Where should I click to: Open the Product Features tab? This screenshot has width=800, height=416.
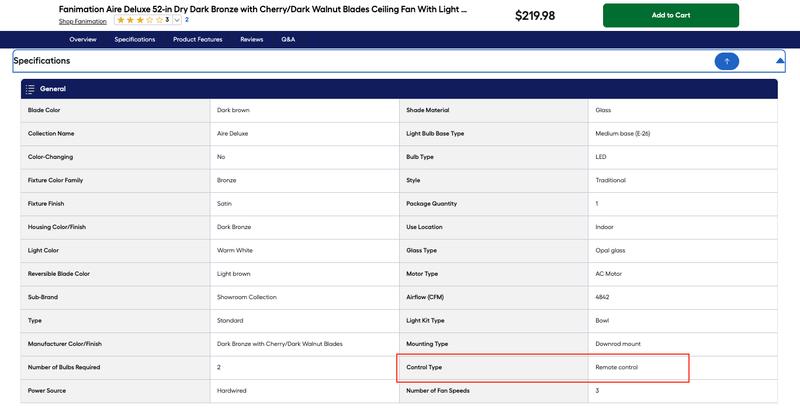pyautogui.click(x=197, y=39)
